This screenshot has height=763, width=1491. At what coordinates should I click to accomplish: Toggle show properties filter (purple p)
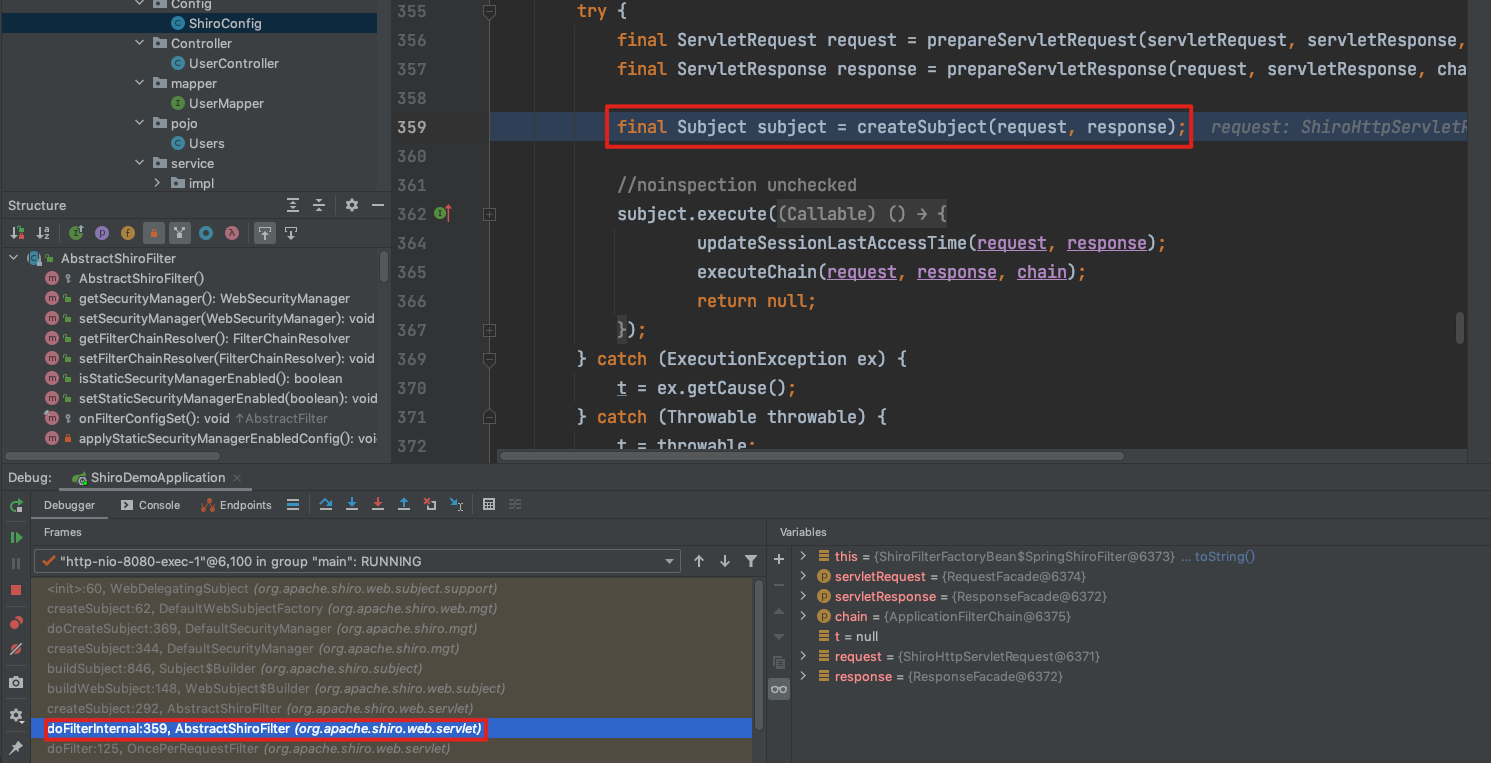pyautogui.click(x=102, y=233)
